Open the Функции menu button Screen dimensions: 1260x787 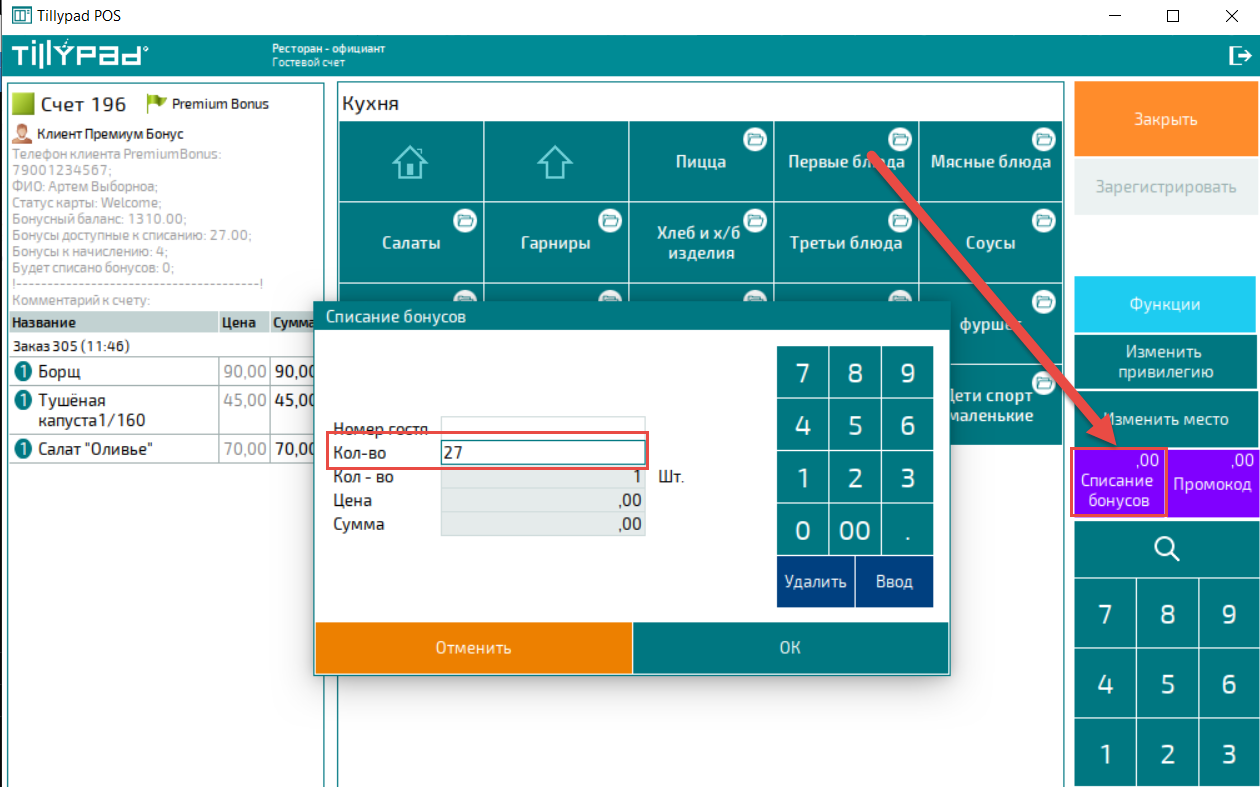click(x=1164, y=305)
